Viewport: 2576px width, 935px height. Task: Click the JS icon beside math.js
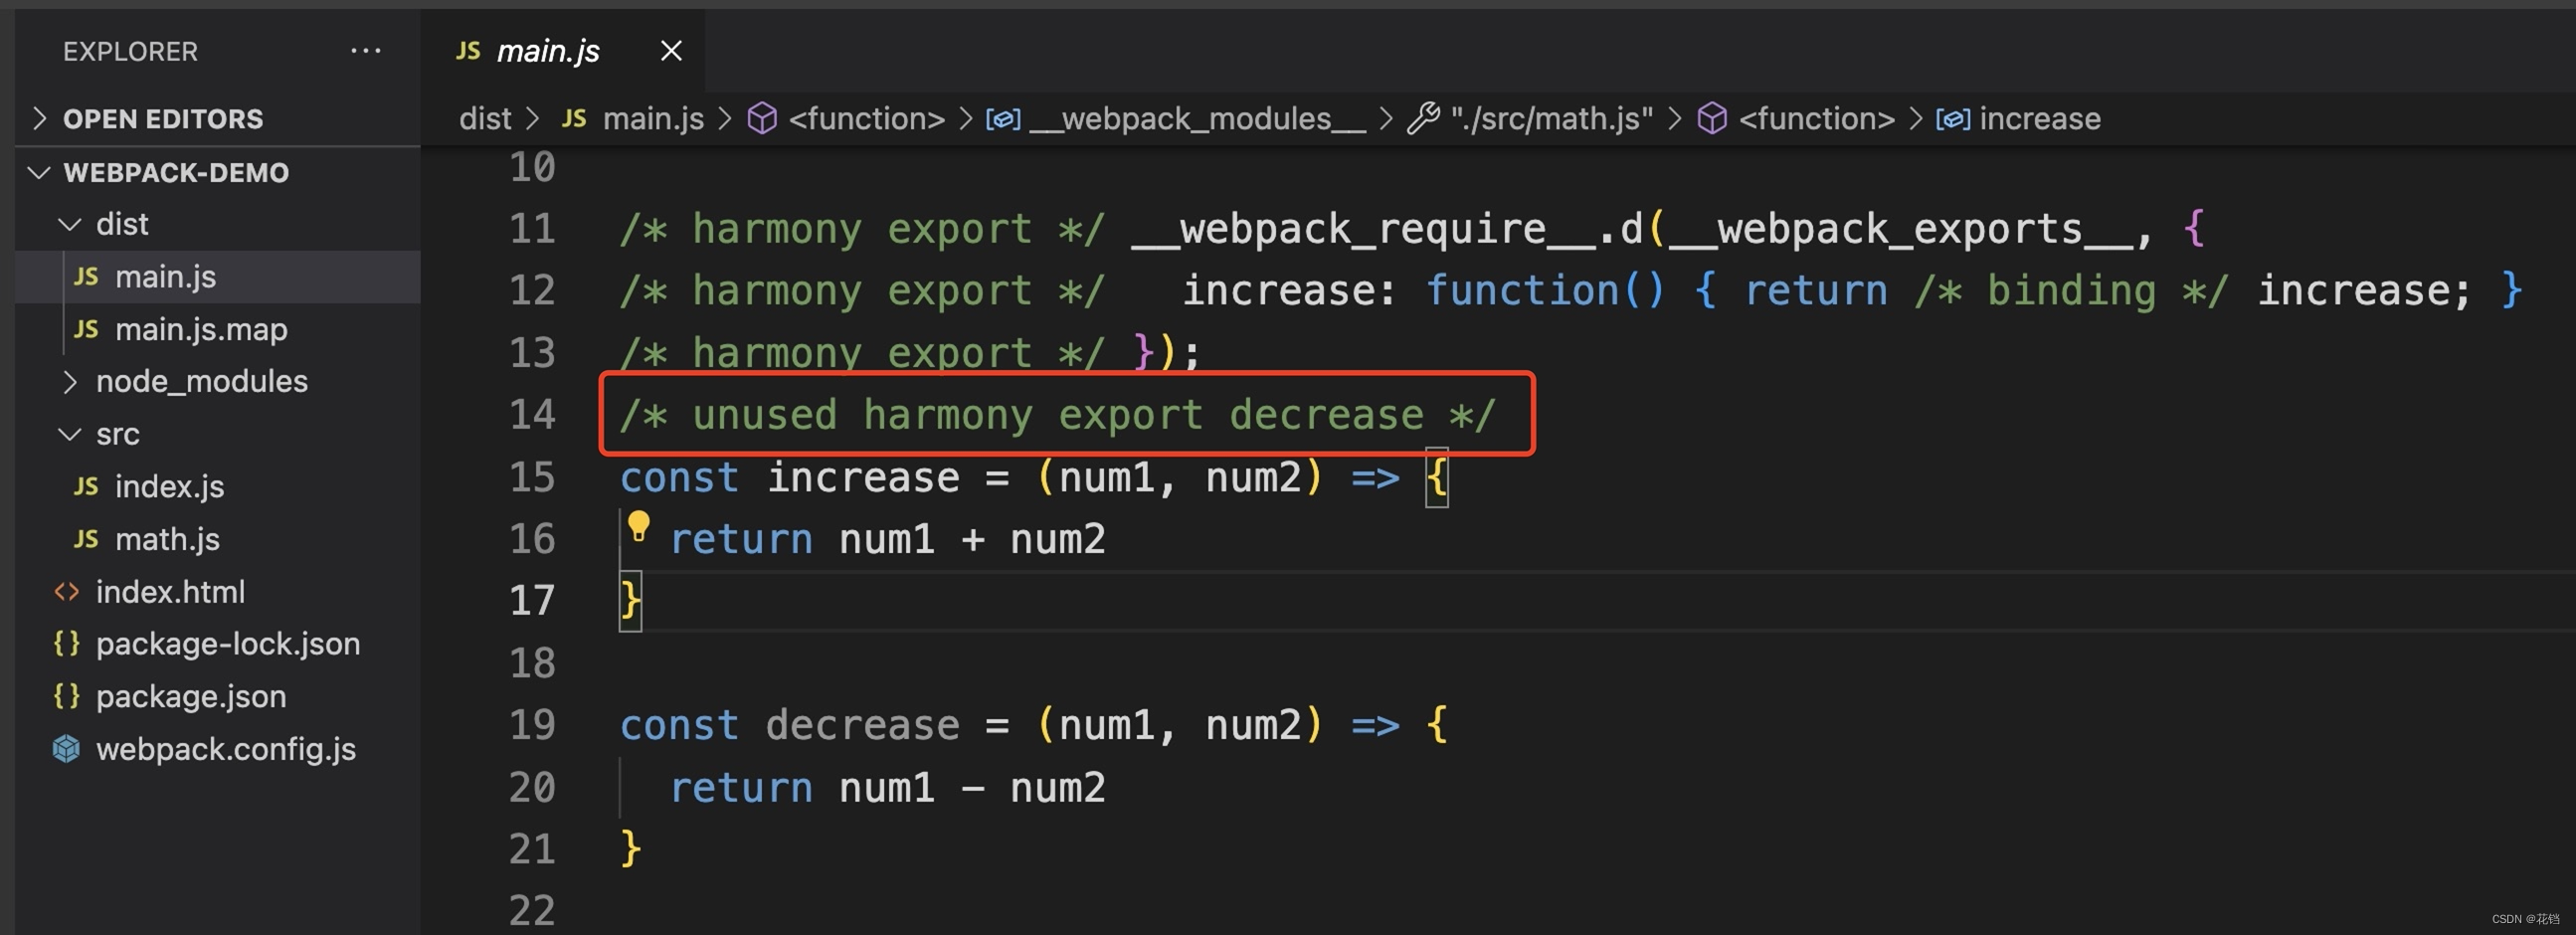pyautogui.click(x=86, y=539)
